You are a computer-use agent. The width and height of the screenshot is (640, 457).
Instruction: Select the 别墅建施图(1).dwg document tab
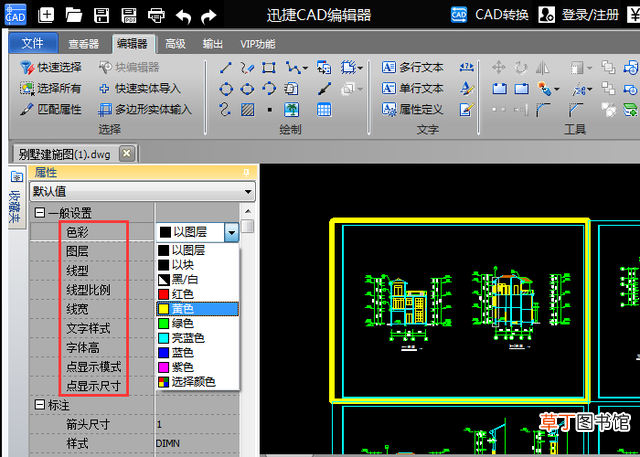[x=64, y=154]
